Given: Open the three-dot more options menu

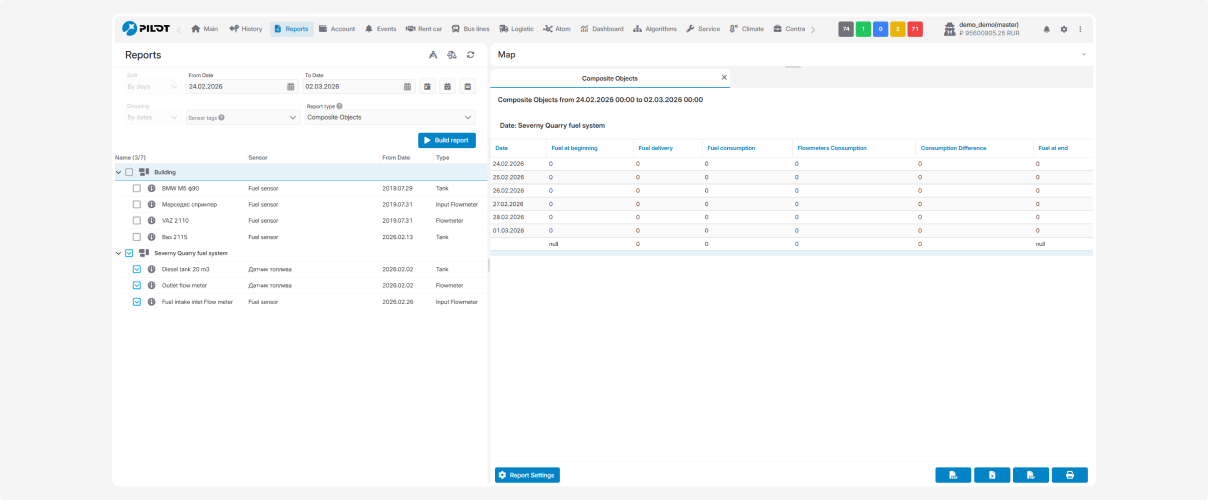Looking at the screenshot, I should point(1080,29).
